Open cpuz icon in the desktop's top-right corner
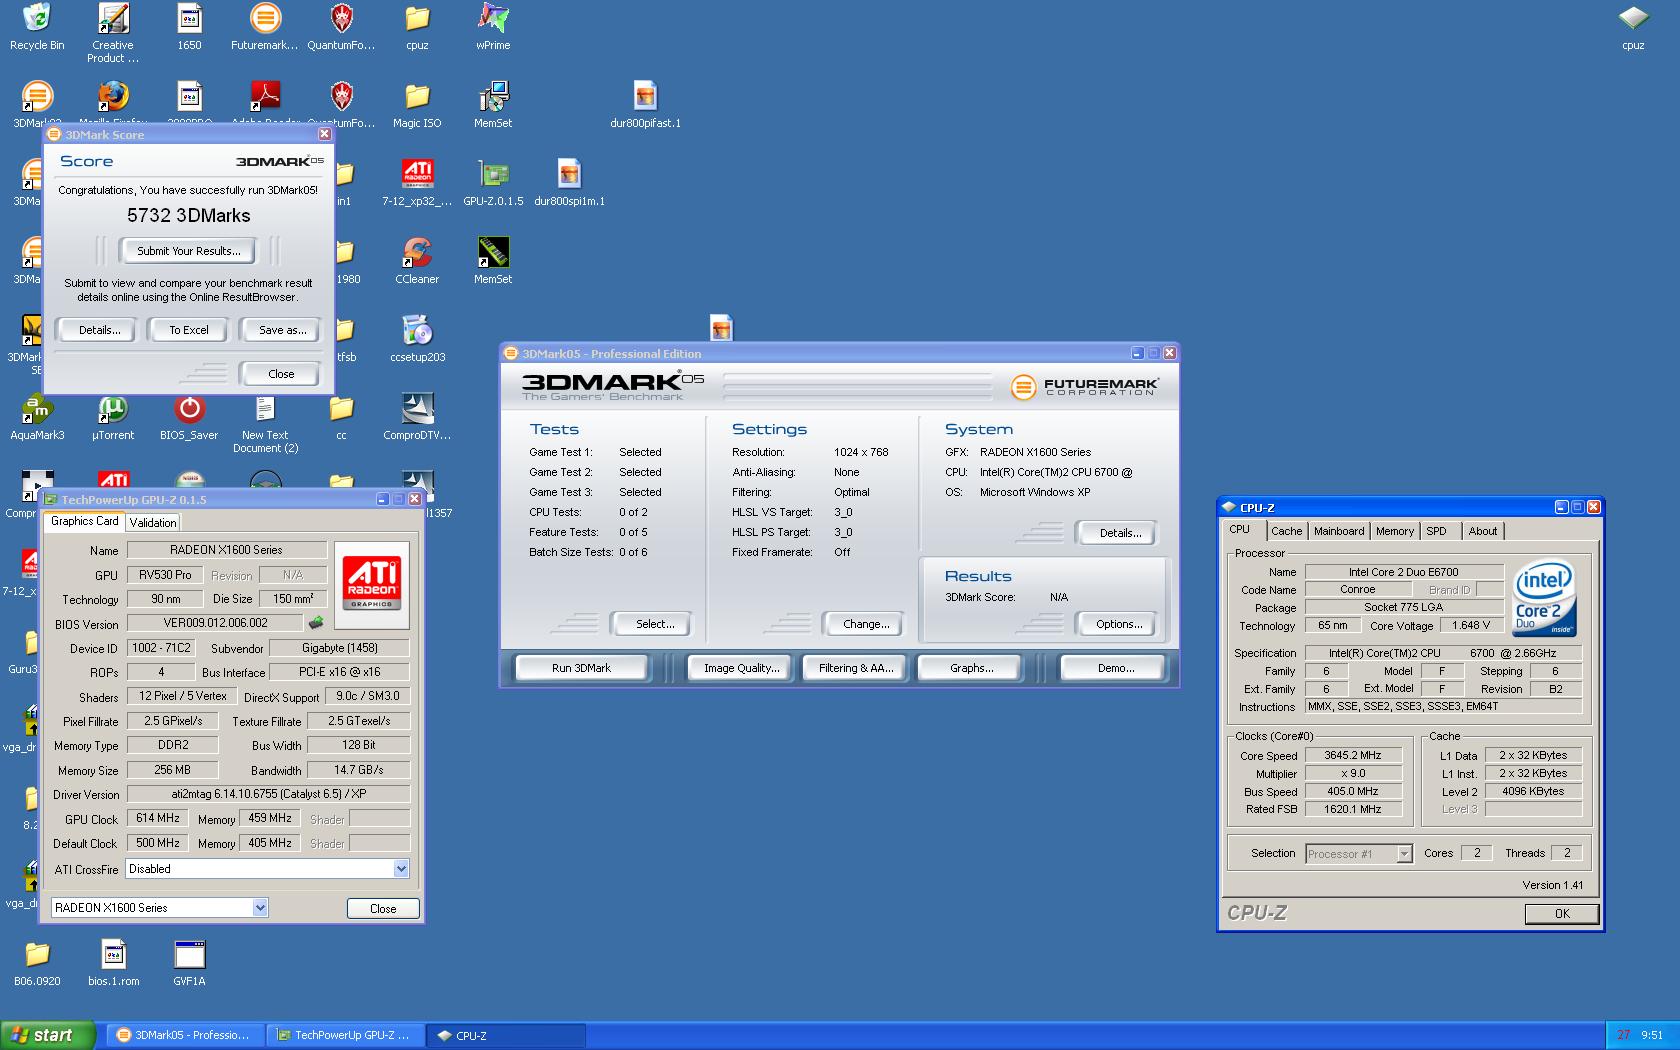Viewport: 1680px width, 1050px height. click(x=1633, y=27)
